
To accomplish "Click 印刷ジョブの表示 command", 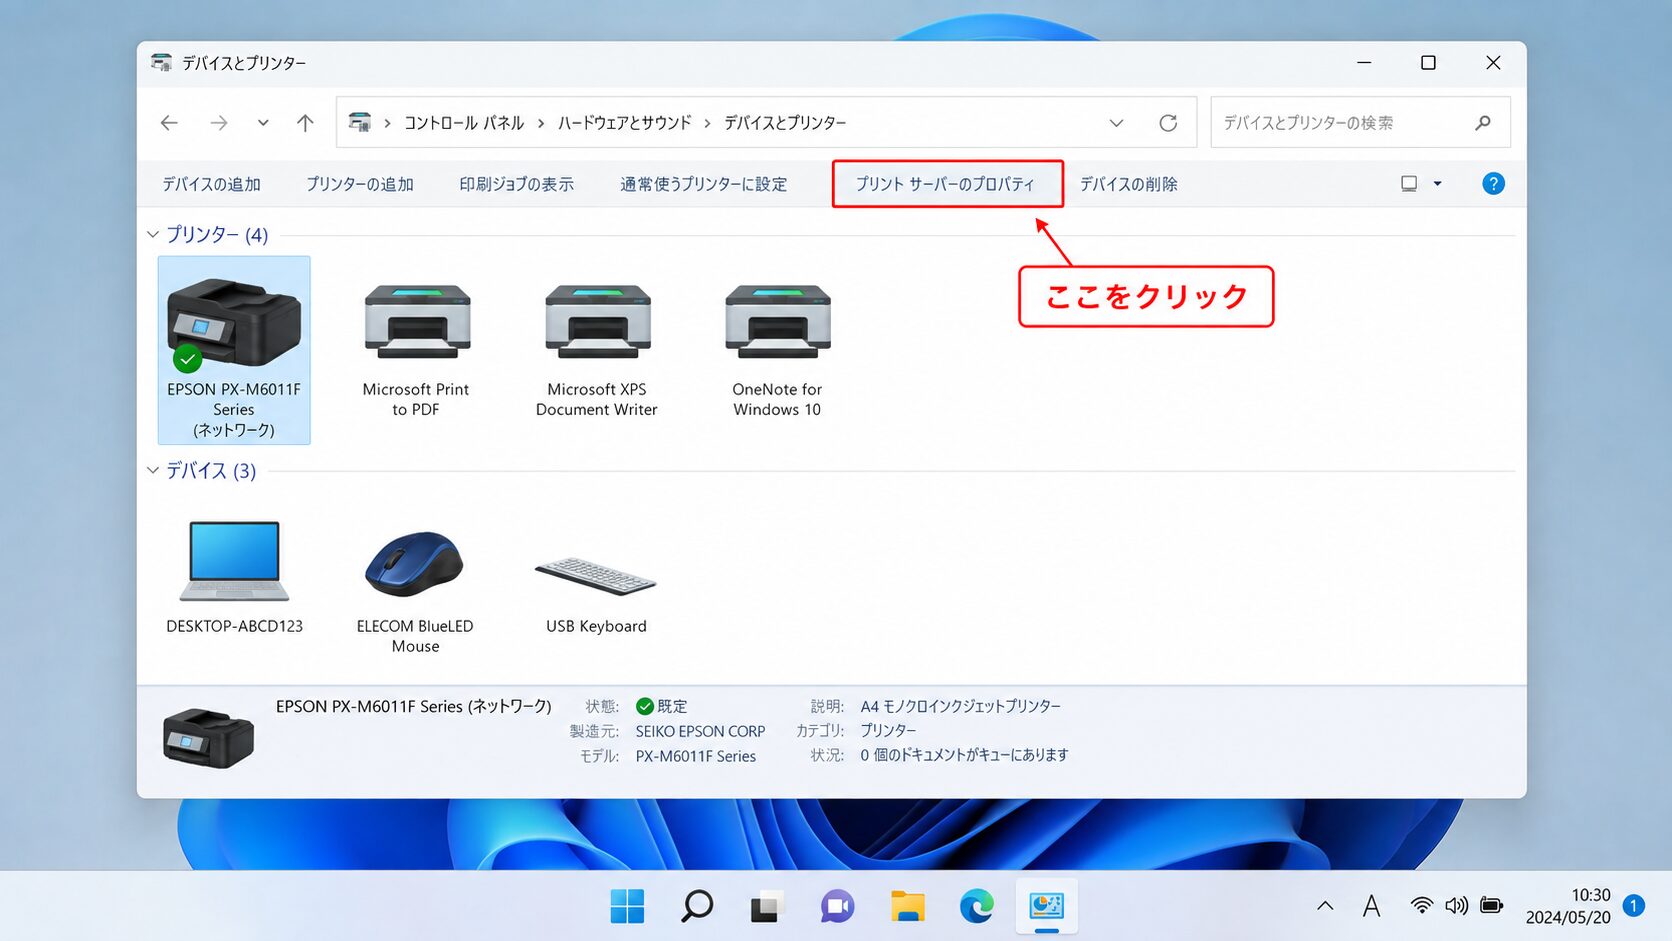I will click(x=517, y=184).
